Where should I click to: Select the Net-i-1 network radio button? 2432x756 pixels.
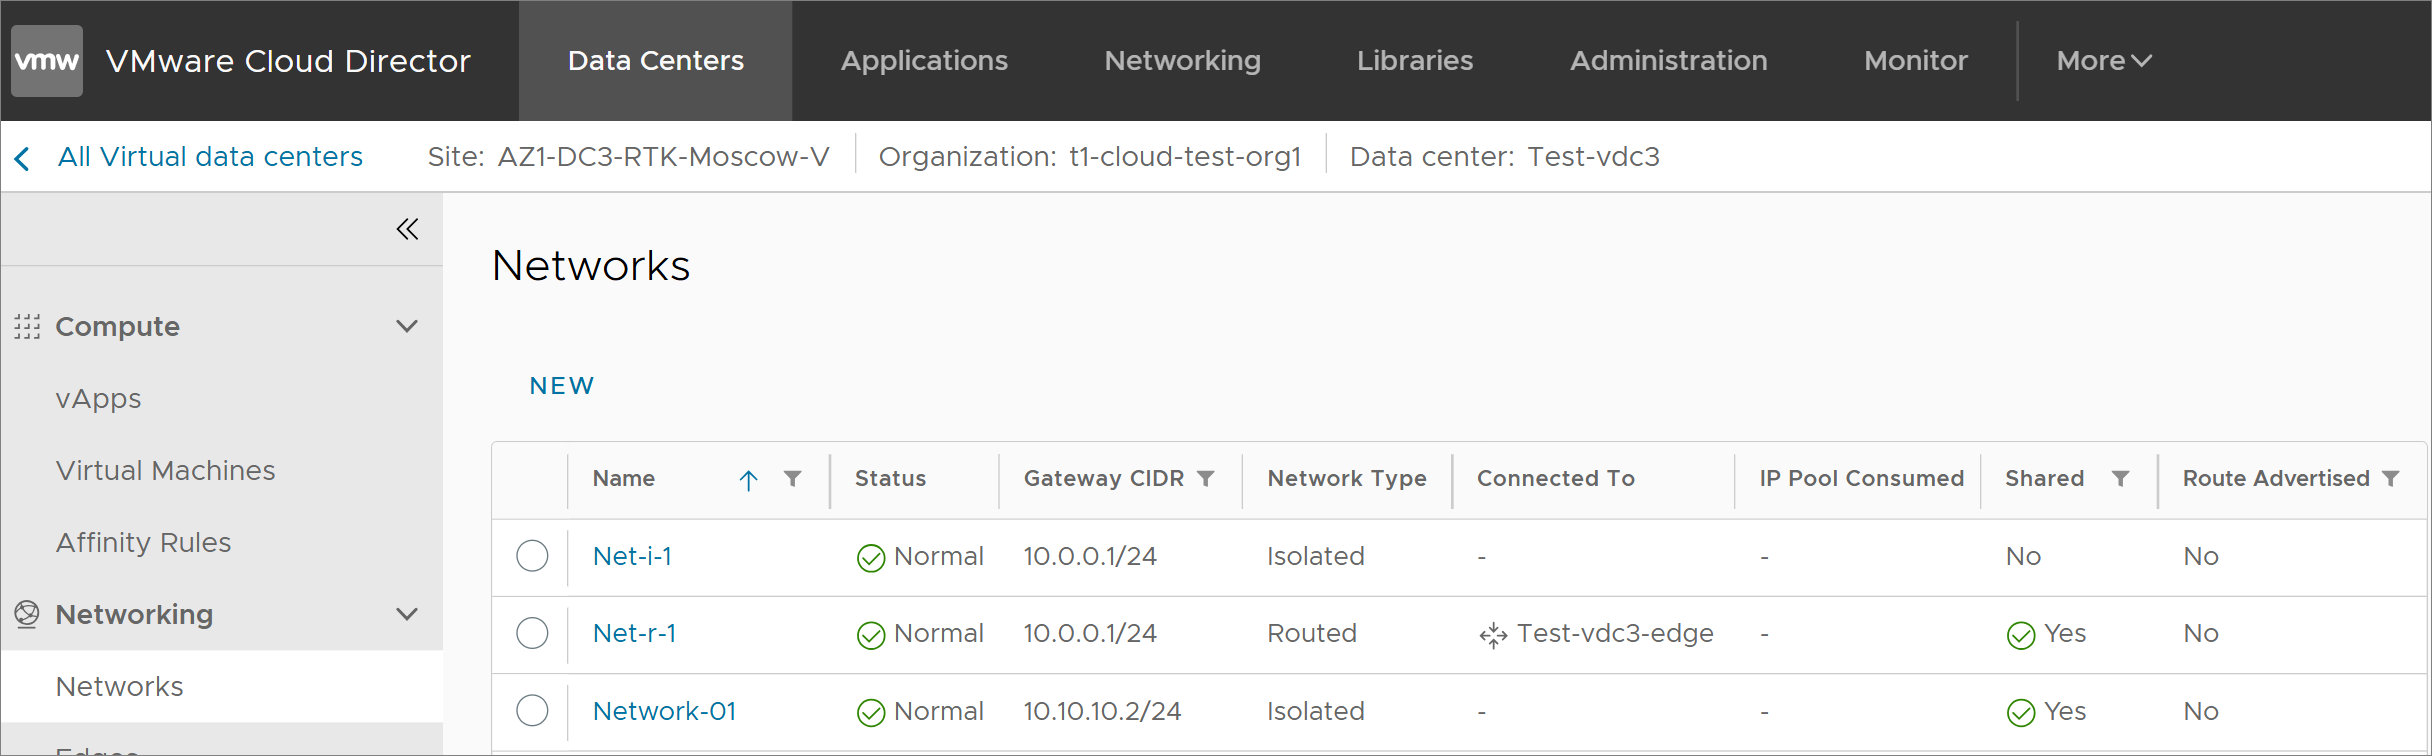click(x=532, y=555)
